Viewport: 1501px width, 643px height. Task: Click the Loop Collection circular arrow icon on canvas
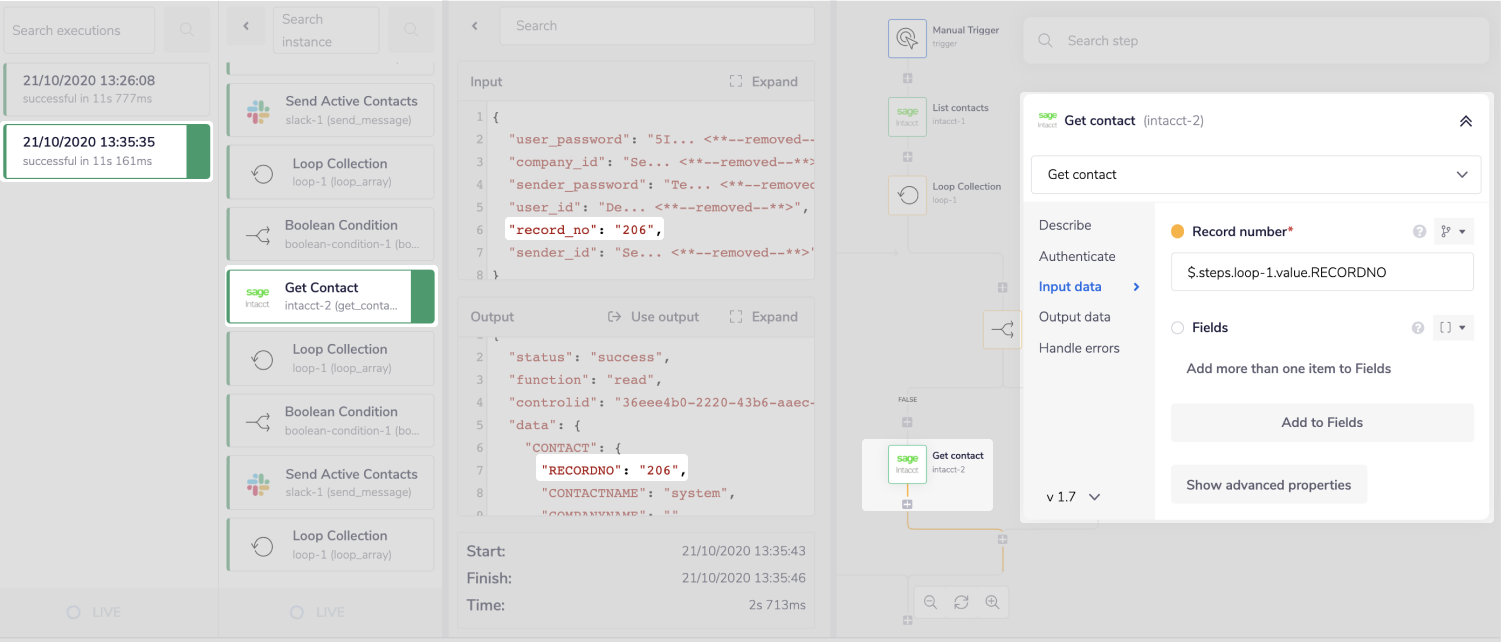point(907,194)
